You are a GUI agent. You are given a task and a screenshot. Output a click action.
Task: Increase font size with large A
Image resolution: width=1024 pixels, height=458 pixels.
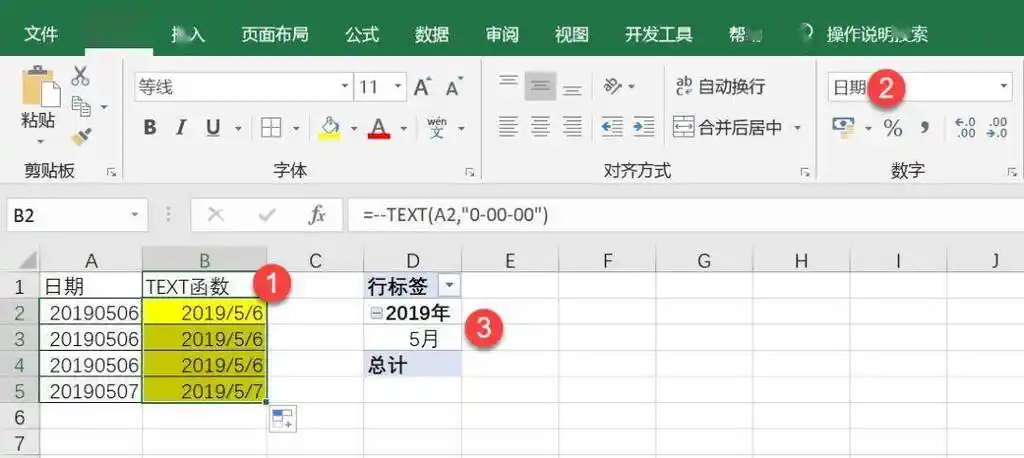click(423, 86)
